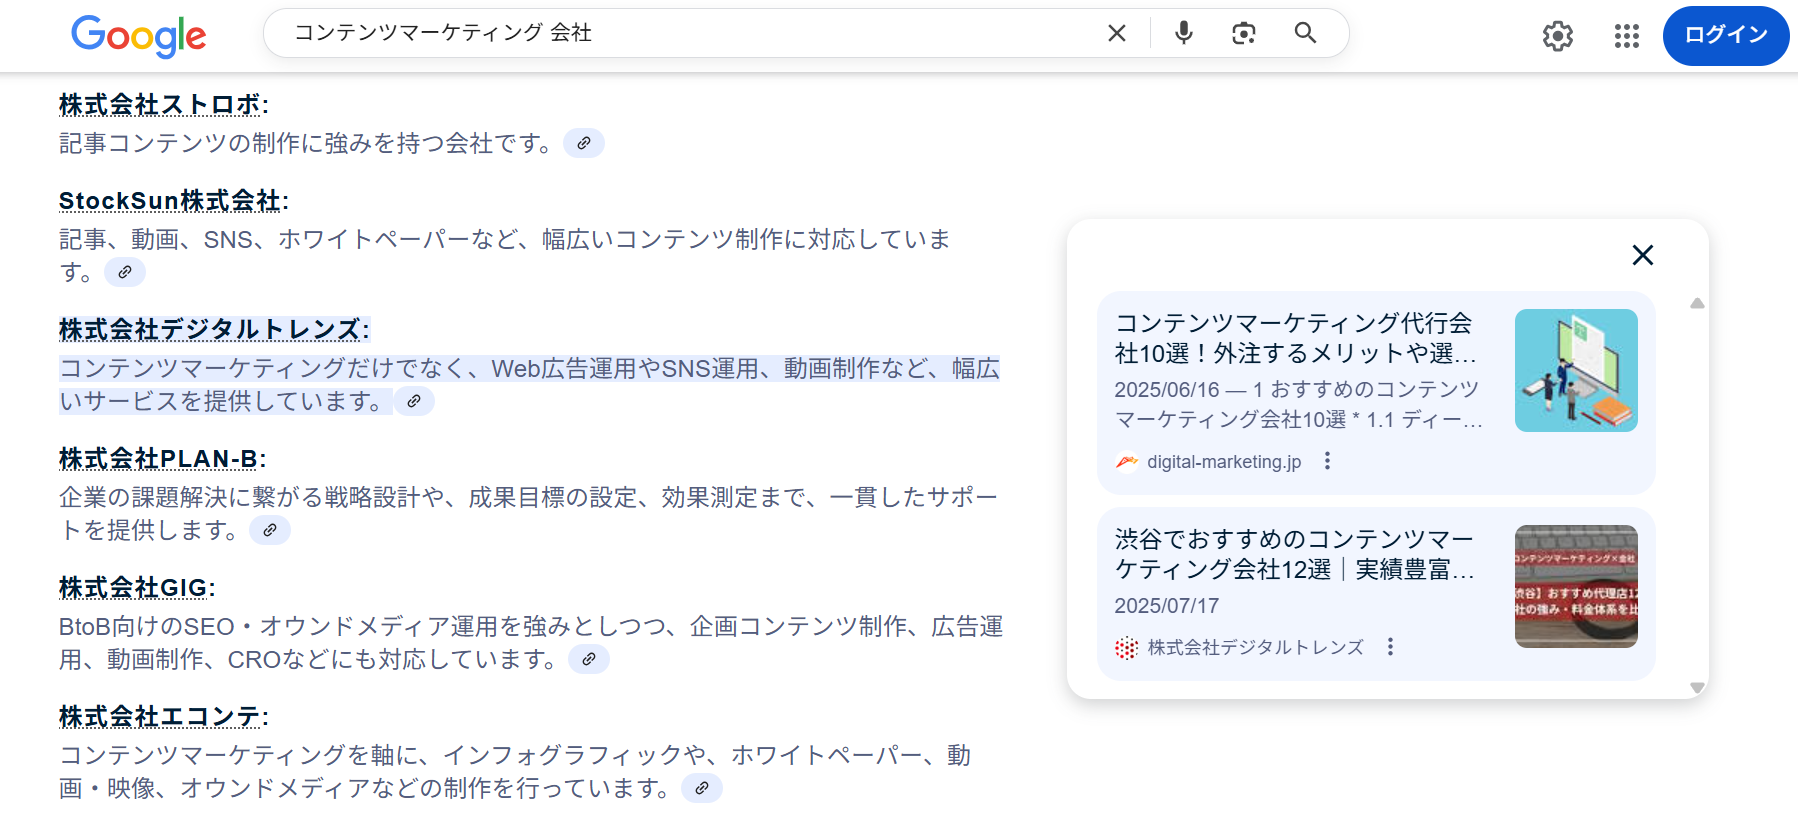The height and width of the screenshot is (835, 1798).
Task: Open more options beside digital-marketing.jp
Action: (x=1327, y=461)
